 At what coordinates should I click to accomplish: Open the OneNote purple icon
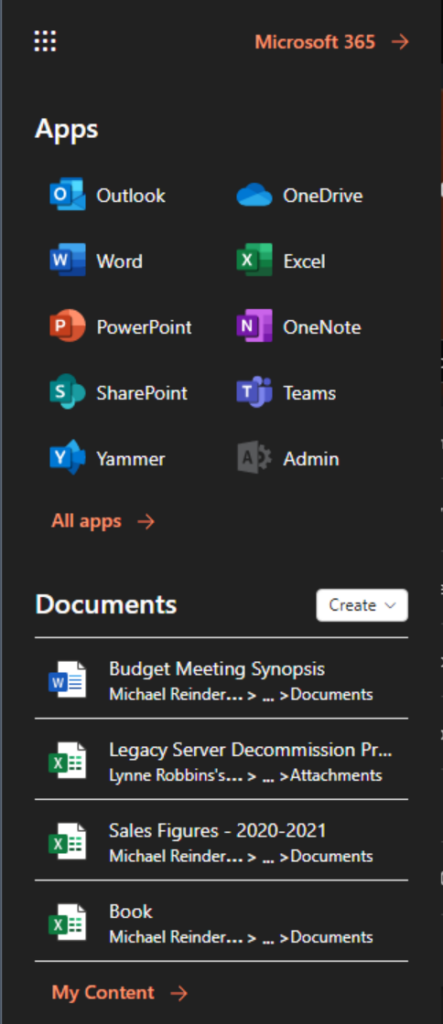(x=254, y=327)
